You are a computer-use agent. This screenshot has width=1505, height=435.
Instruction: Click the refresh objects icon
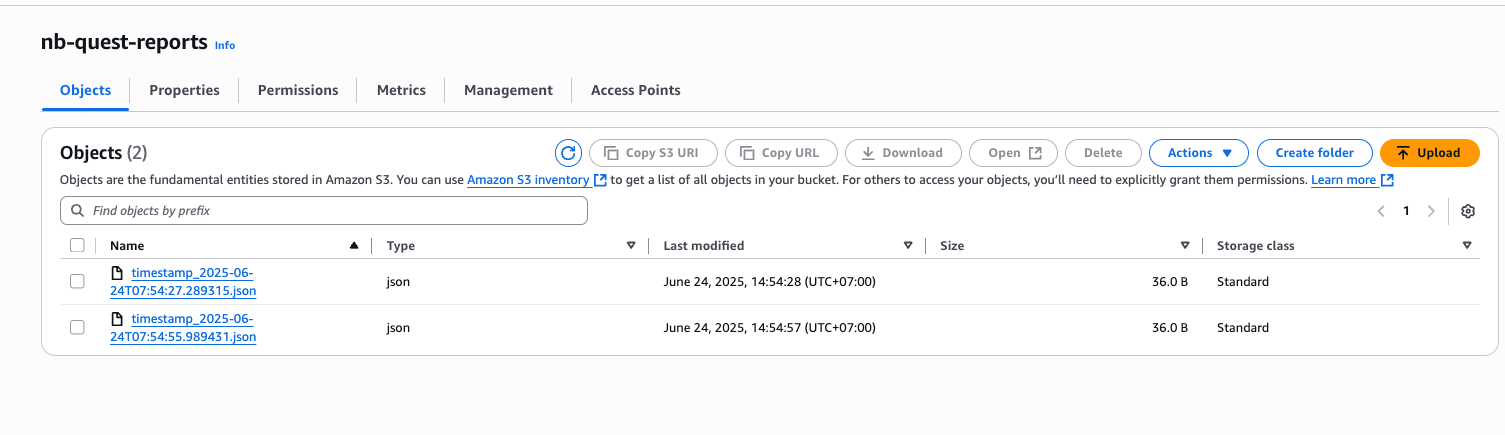click(x=568, y=153)
